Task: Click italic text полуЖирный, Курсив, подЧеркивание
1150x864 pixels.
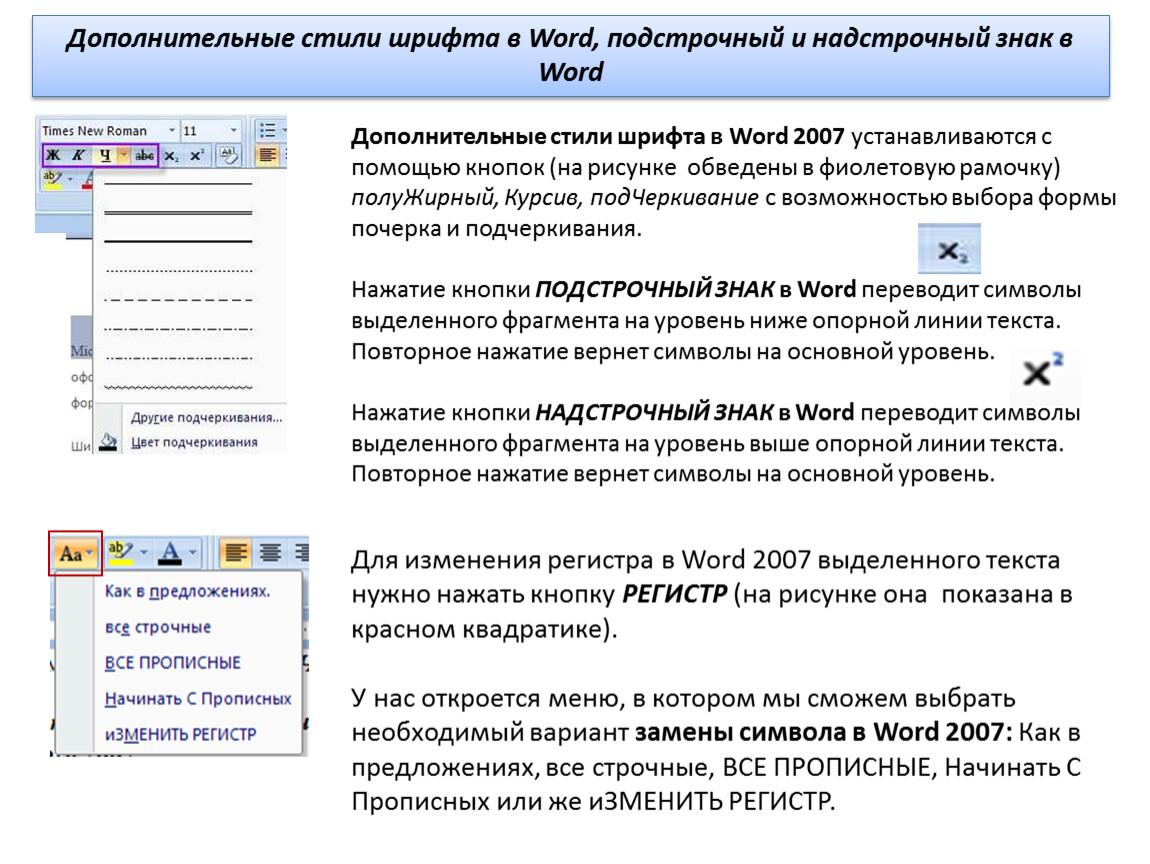Action: (x=554, y=198)
